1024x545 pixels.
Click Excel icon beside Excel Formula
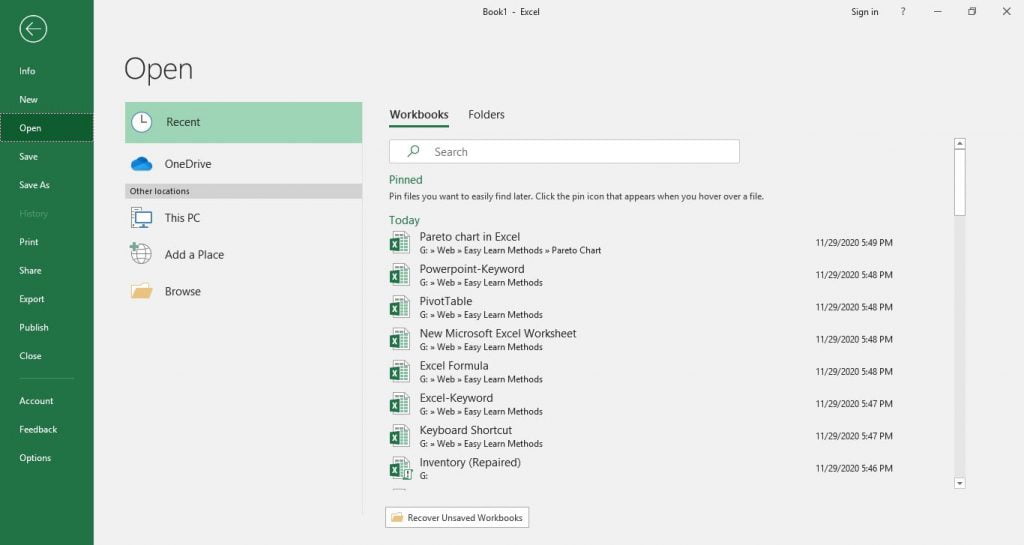click(x=400, y=371)
